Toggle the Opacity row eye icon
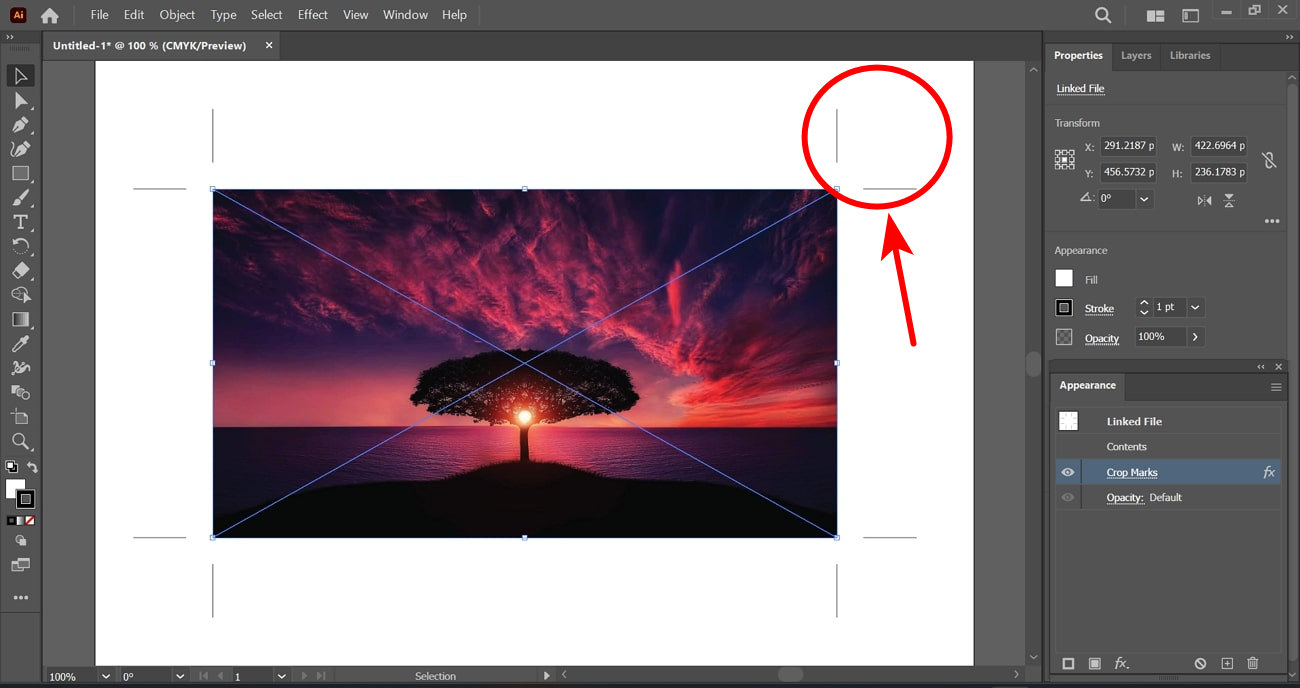This screenshot has width=1300, height=688. pyautogui.click(x=1067, y=497)
